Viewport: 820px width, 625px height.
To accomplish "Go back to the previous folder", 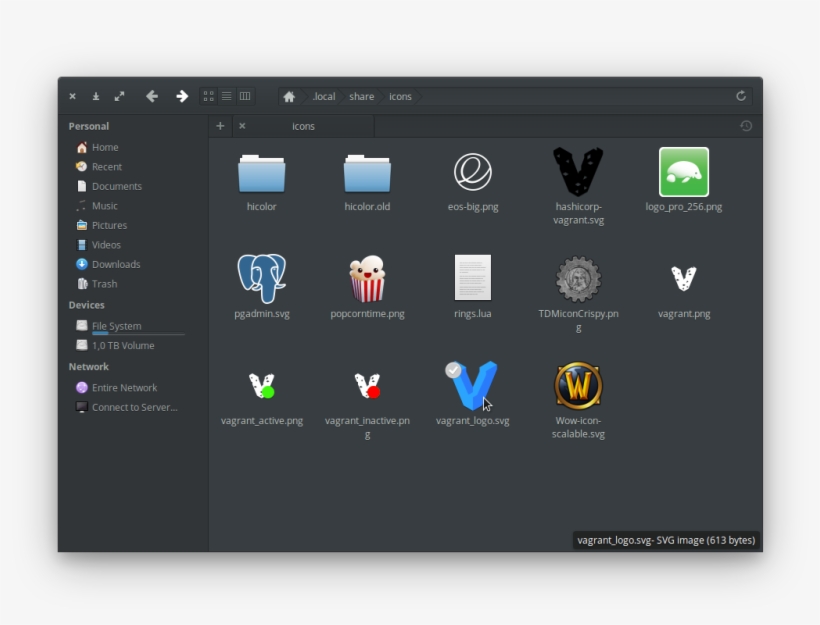I will tap(152, 96).
